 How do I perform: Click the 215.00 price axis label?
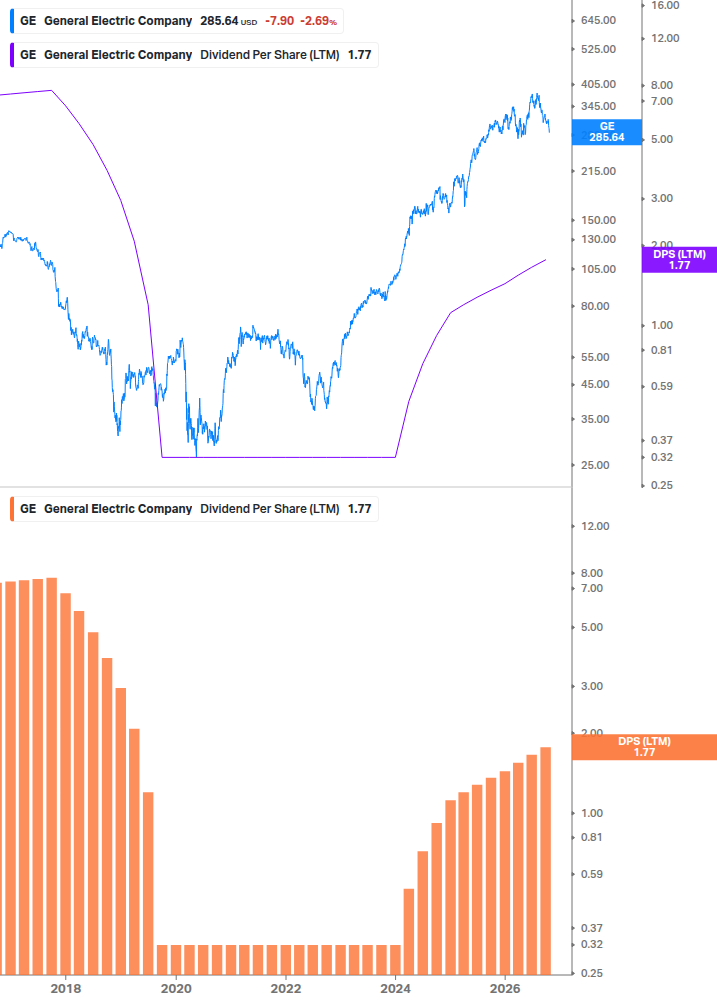click(x=598, y=171)
